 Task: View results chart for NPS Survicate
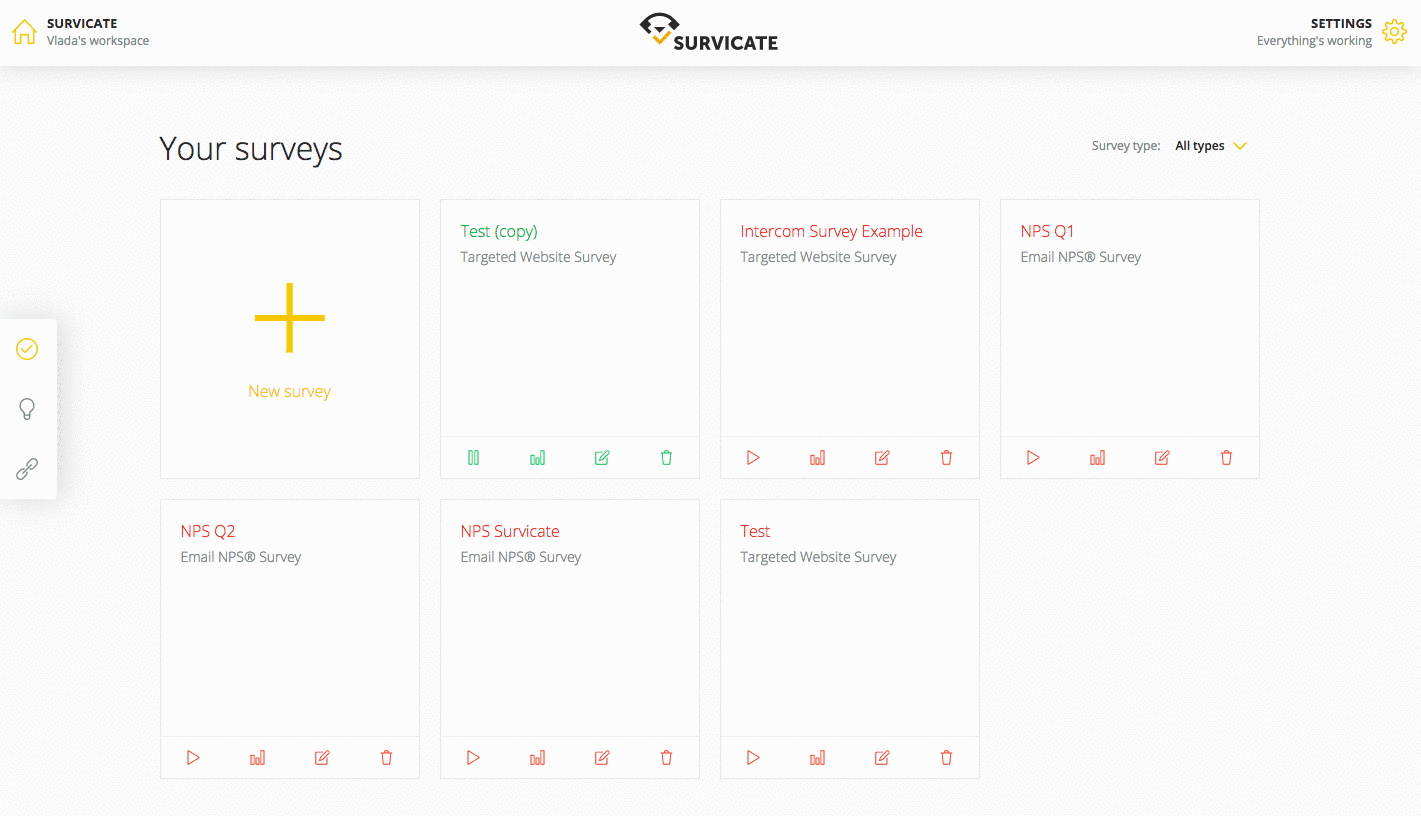(538, 758)
